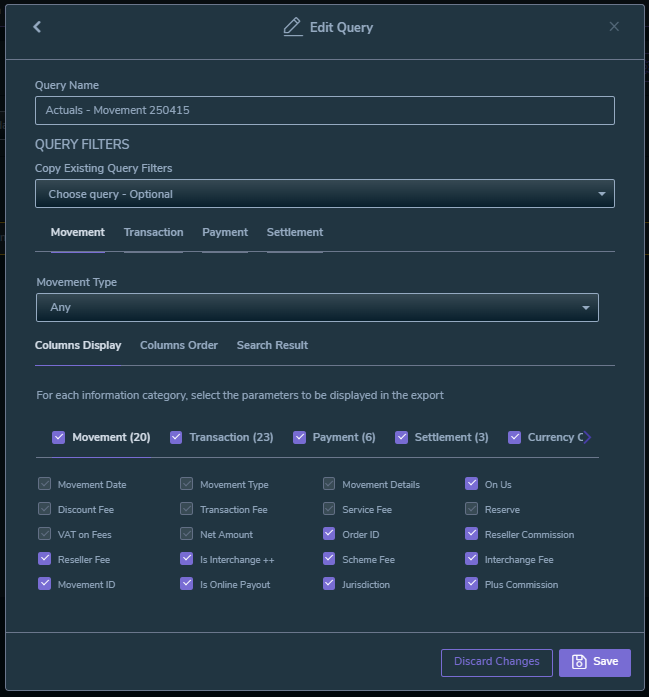Expand the Movement Type dropdown

317,307
